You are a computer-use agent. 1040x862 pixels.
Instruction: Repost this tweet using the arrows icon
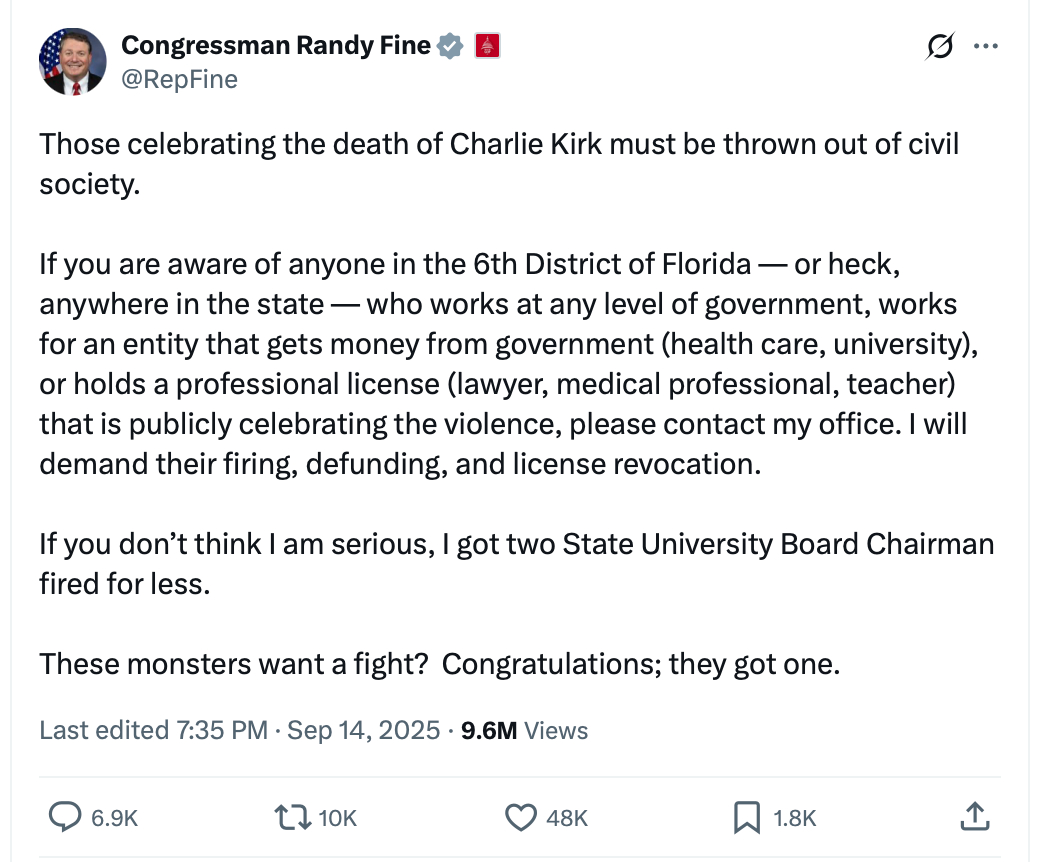(x=291, y=818)
